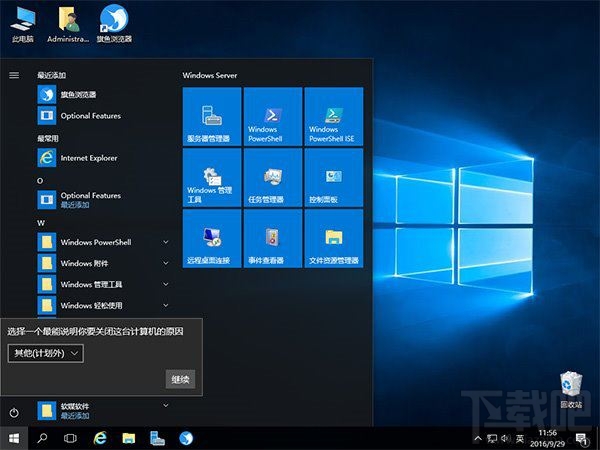Open Task View on the taskbar

point(70,439)
